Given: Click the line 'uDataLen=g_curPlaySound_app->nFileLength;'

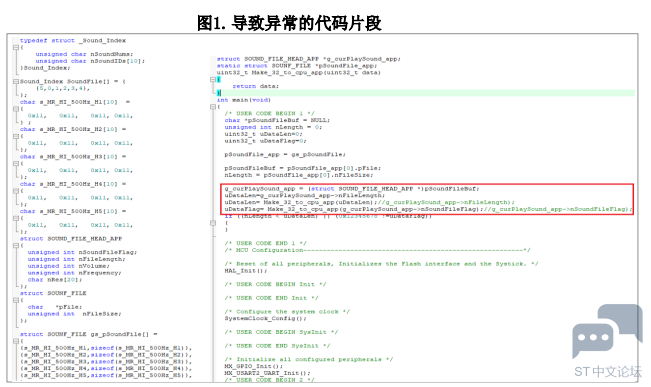Looking at the screenshot, I should click(305, 195).
